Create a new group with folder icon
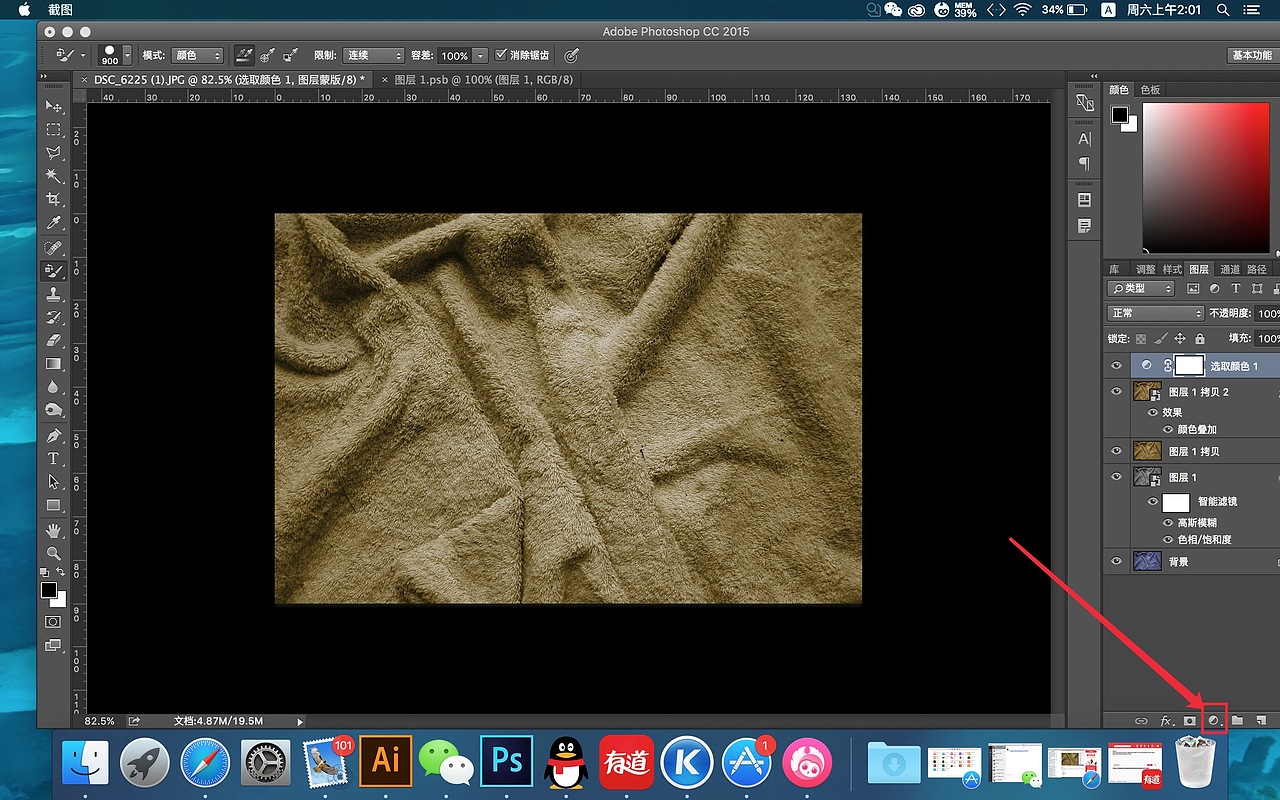 coord(1237,720)
